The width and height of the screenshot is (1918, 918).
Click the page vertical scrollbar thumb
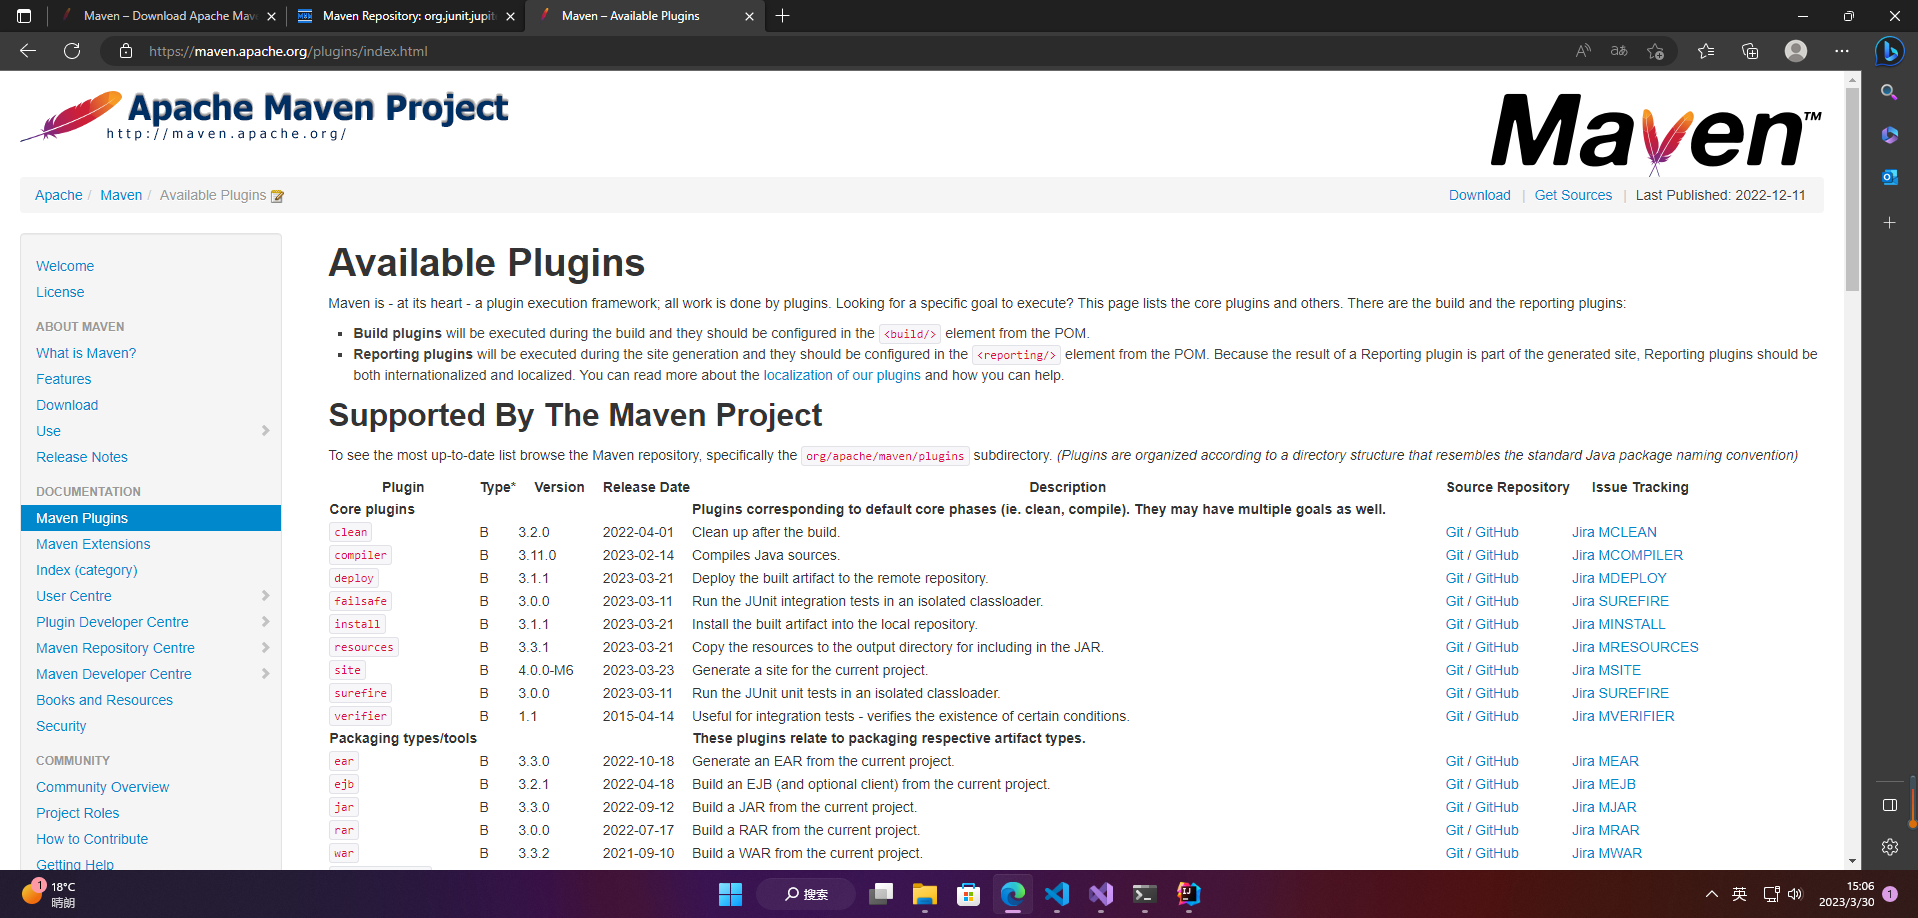pyautogui.click(x=1852, y=190)
